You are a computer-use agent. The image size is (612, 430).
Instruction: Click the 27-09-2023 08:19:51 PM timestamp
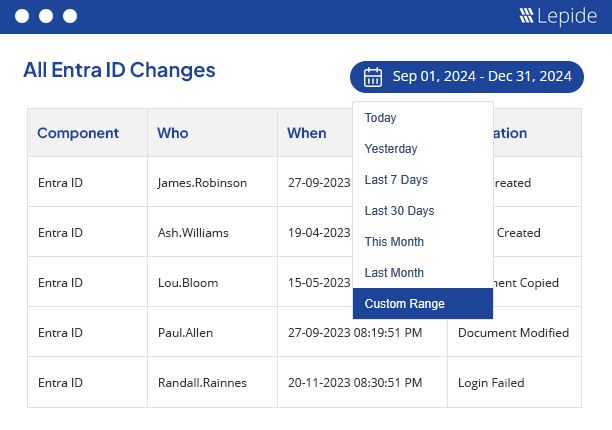(x=355, y=333)
